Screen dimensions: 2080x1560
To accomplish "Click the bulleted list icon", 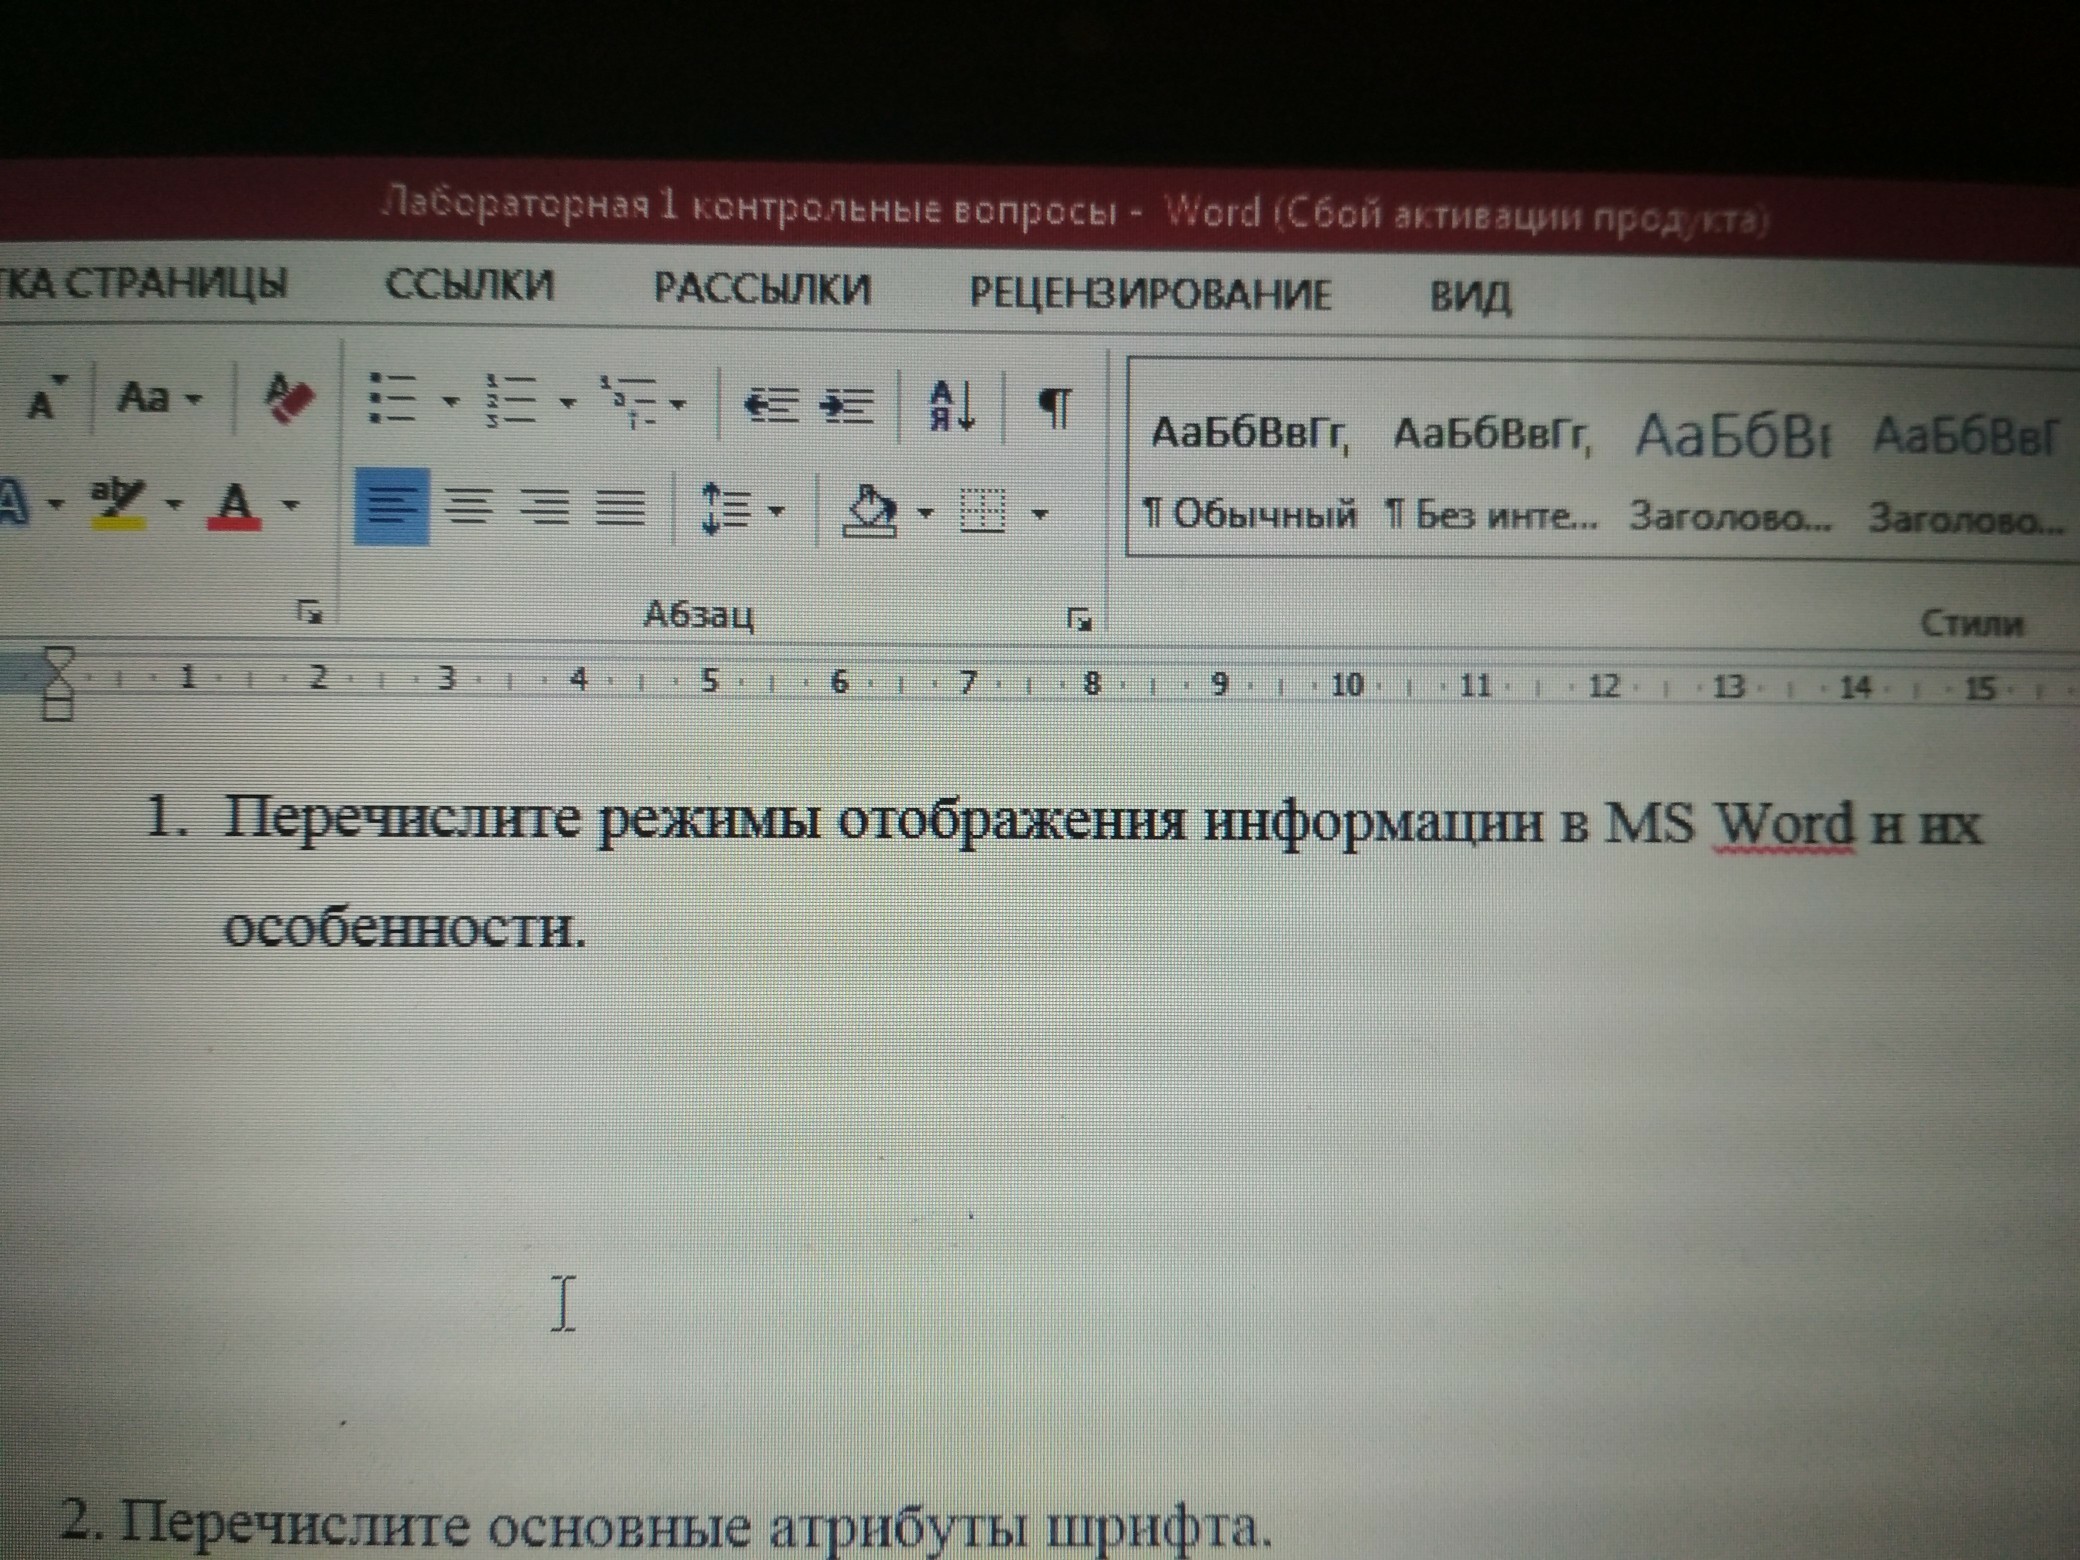I will tap(392, 398).
